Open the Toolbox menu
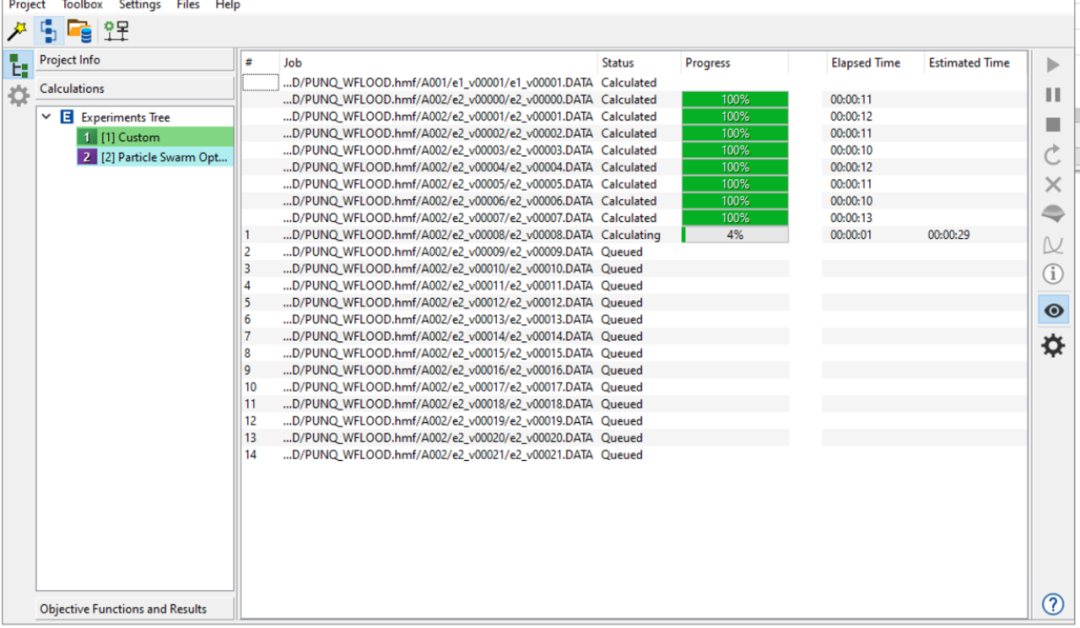This screenshot has height=628, width=1080. coord(82,5)
